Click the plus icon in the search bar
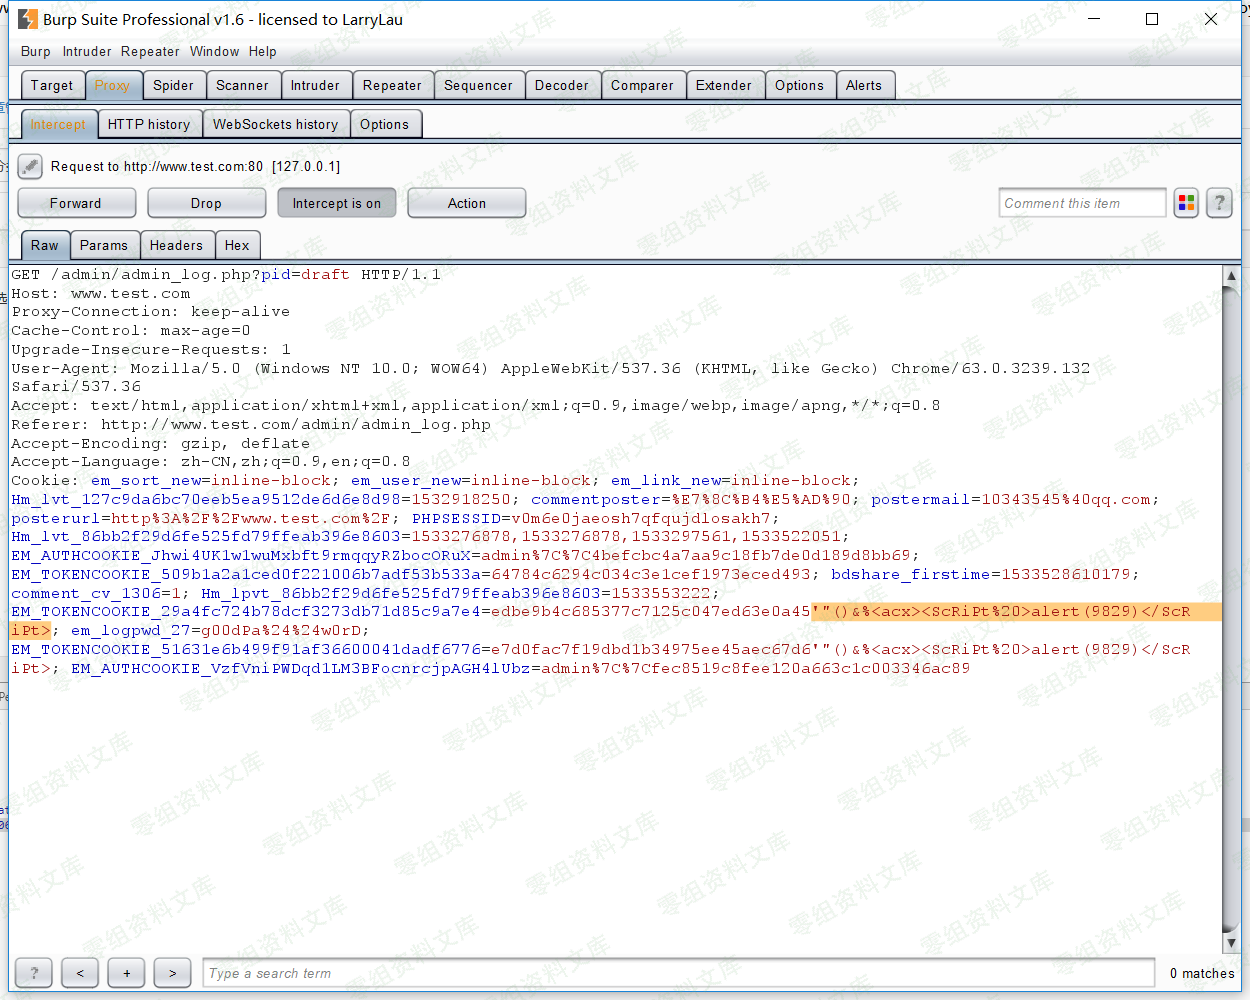The image size is (1250, 1000). pos(125,972)
